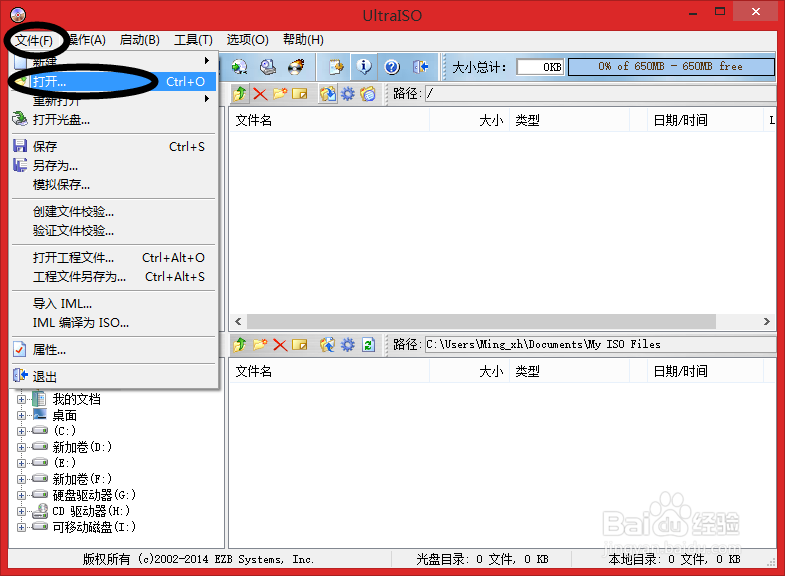Expand the 硬盘驱动器(G:) node
785x576 pixels.
[x=22, y=495]
